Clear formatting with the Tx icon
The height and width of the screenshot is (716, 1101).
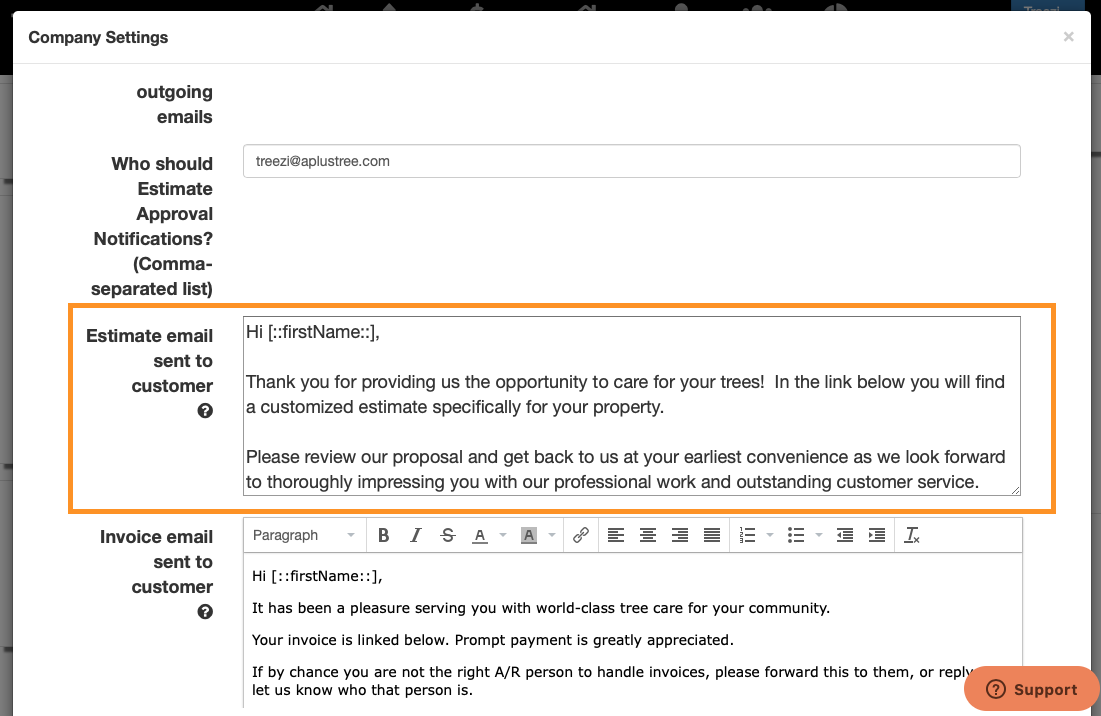click(x=912, y=536)
